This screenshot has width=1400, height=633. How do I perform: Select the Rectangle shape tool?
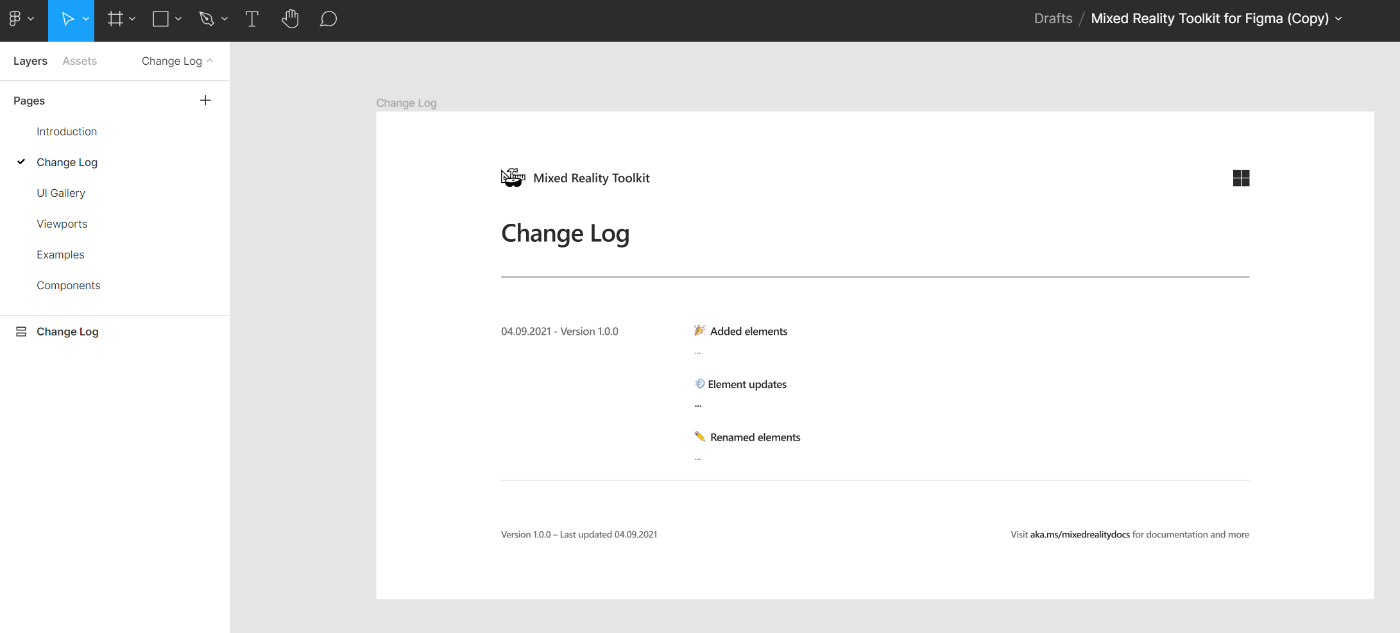[160, 19]
